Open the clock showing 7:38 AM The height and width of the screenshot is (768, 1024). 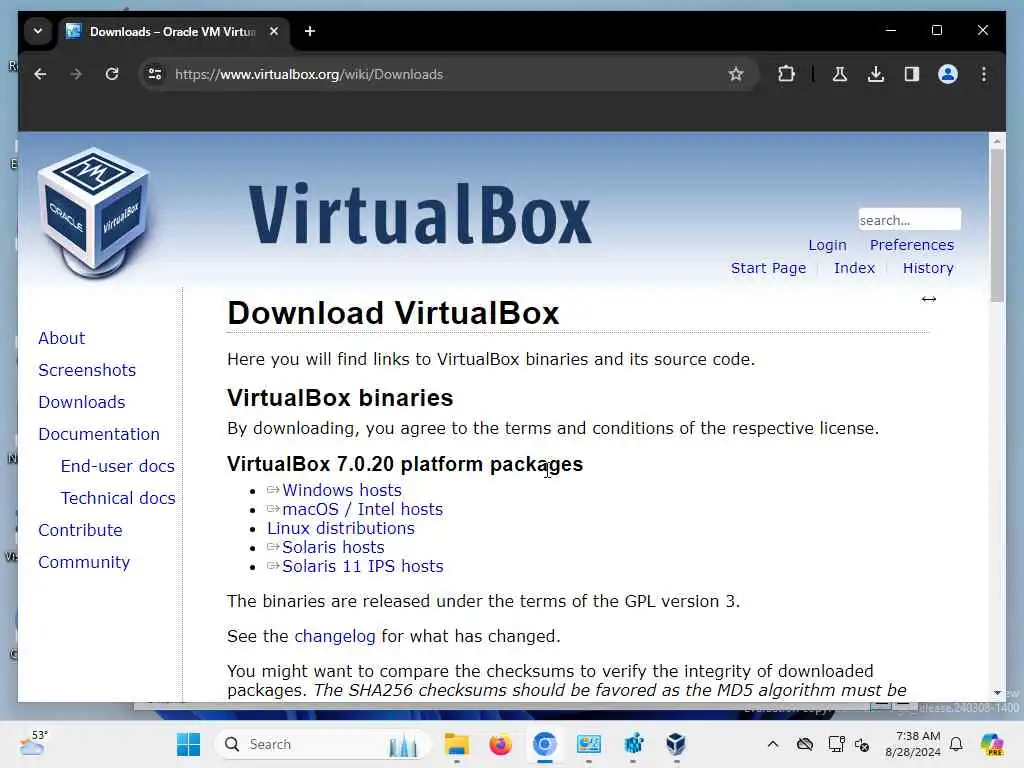[913, 744]
